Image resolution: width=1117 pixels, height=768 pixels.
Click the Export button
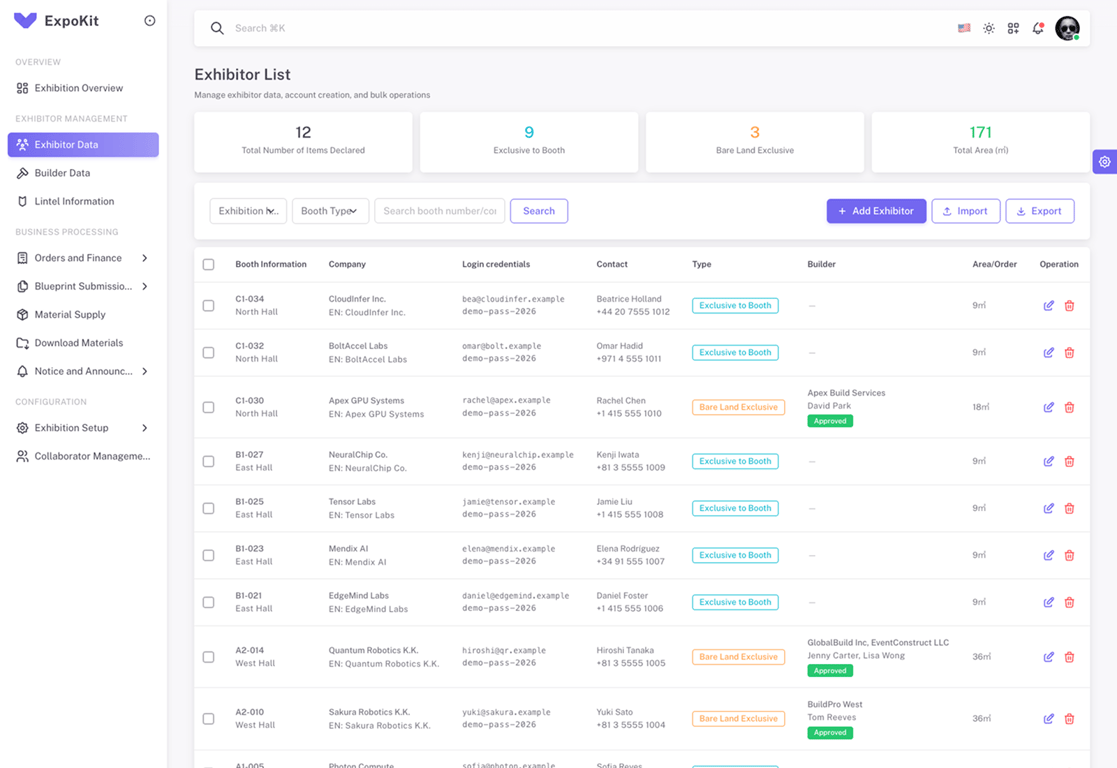1039,211
